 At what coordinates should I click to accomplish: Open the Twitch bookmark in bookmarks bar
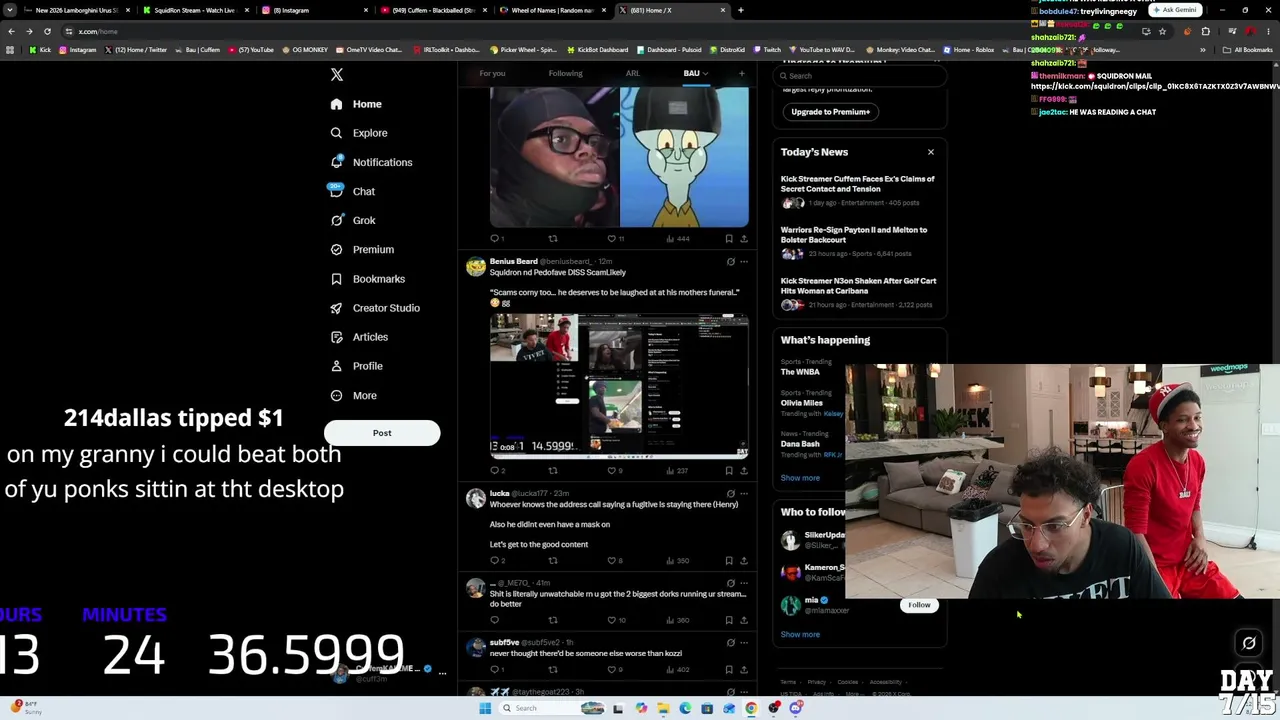pyautogui.click(x=768, y=50)
